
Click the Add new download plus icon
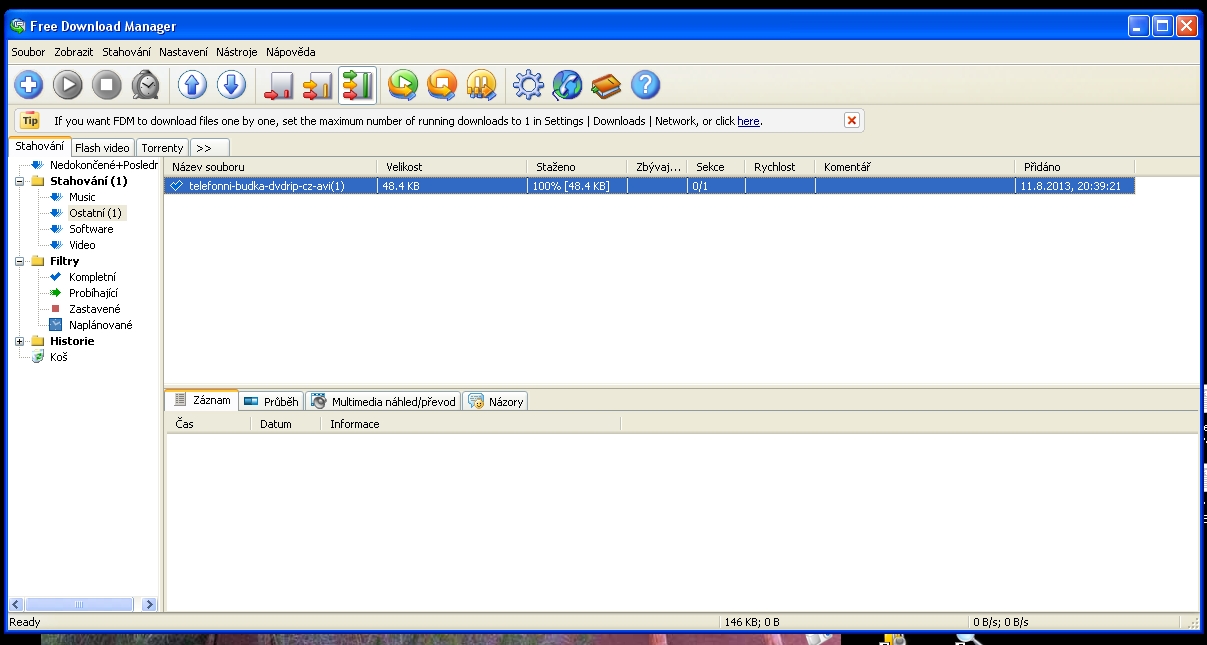[29, 86]
